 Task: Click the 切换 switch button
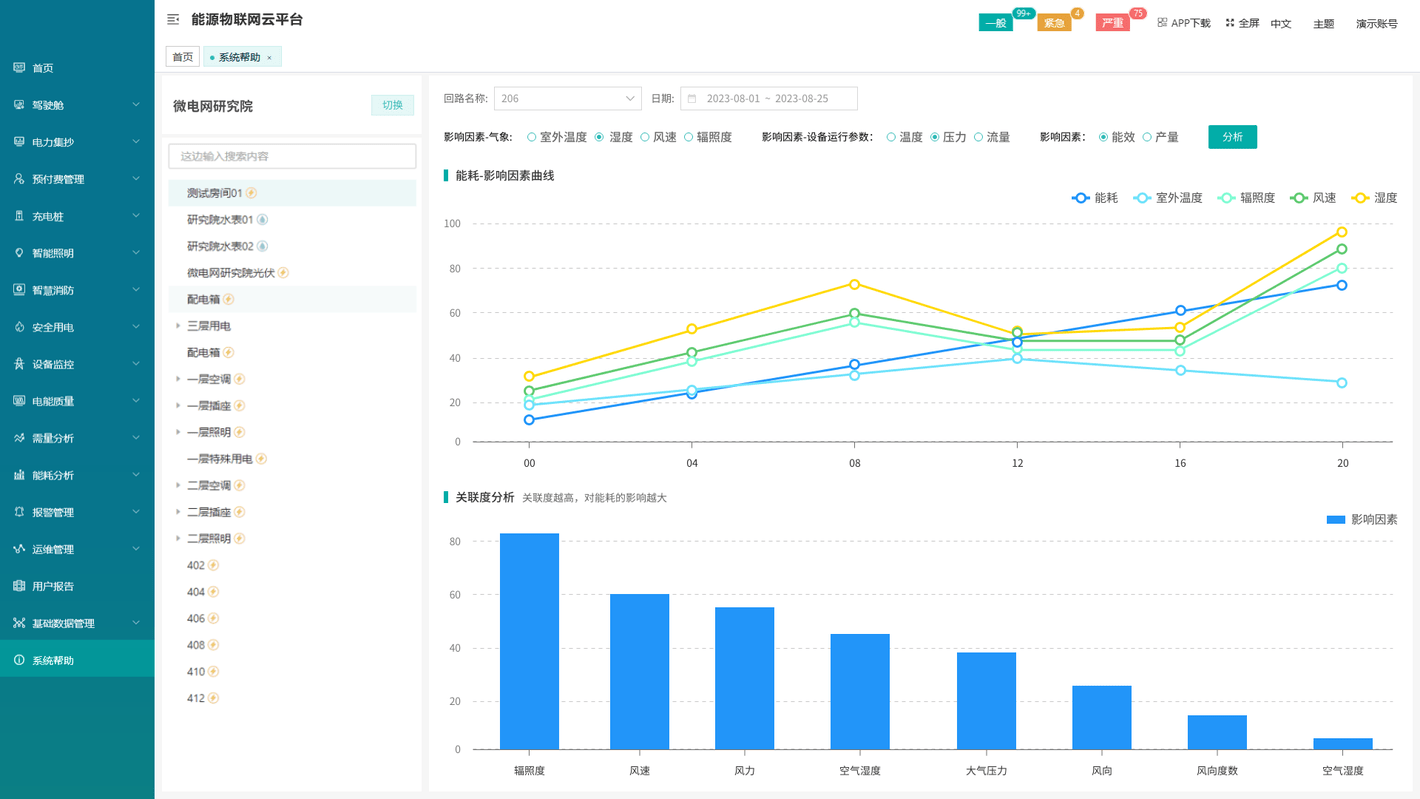pyautogui.click(x=392, y=105)
